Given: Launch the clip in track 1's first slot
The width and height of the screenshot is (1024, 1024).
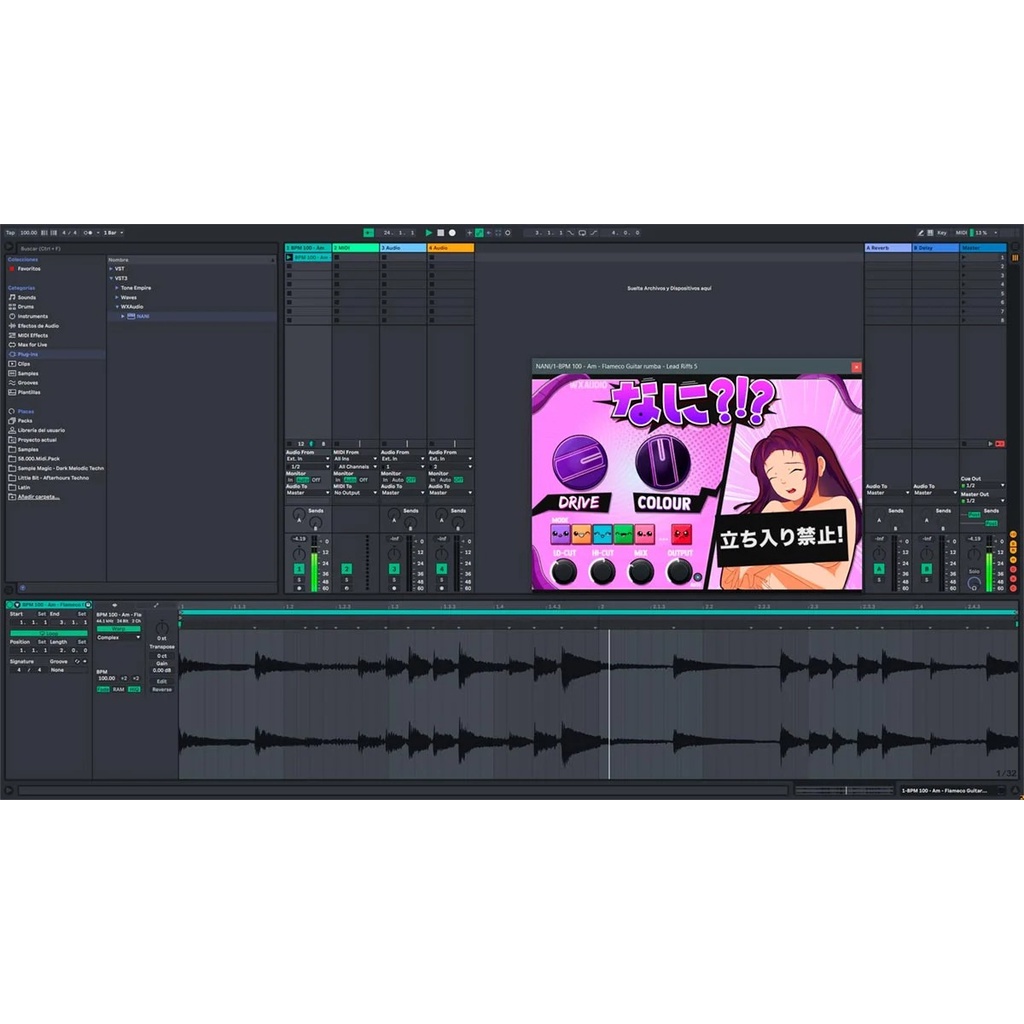Looking at the screenshot, I should tap(289, 257).
